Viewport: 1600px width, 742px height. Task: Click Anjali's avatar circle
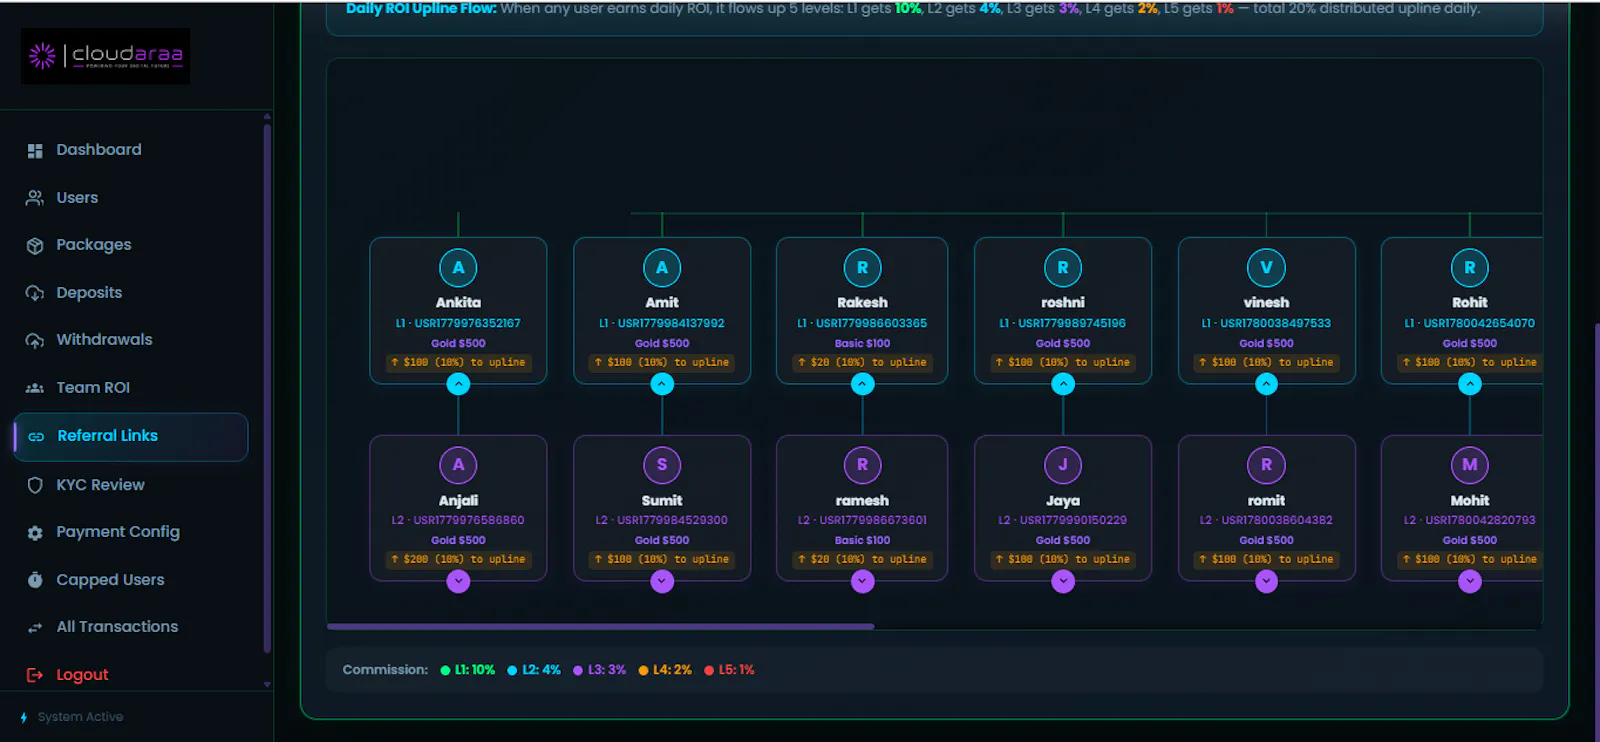(x=458, y=465)
